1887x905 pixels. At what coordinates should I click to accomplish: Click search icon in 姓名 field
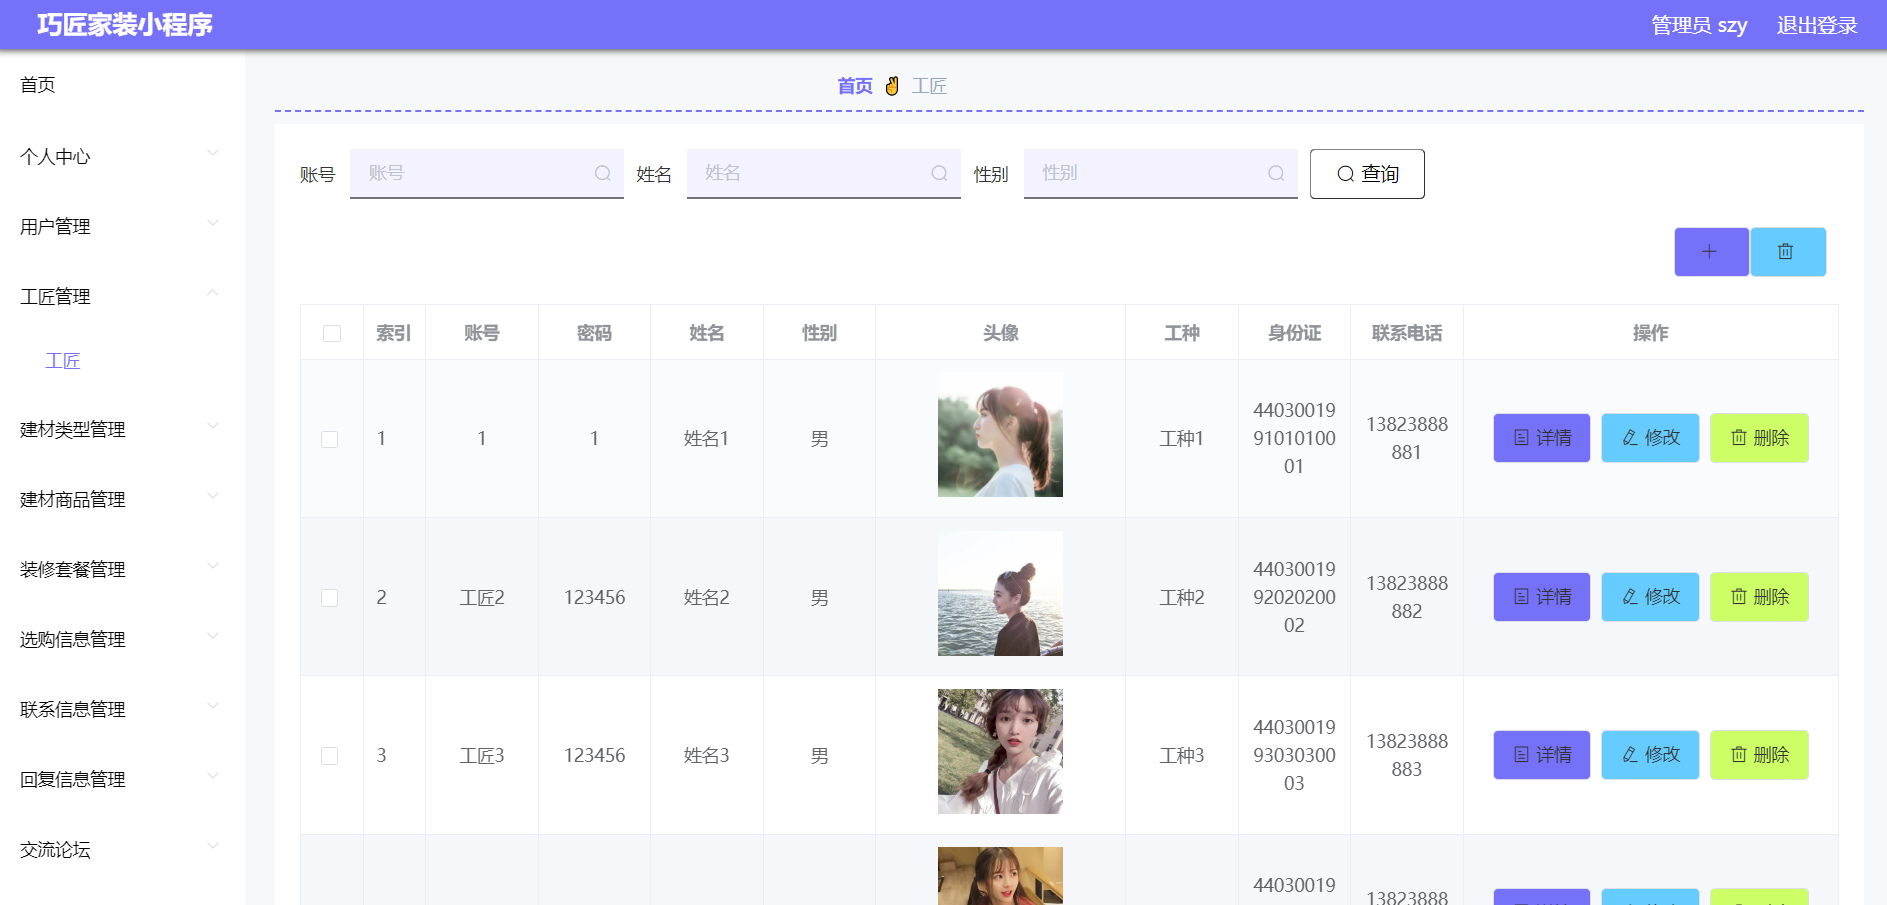(940, 173)
